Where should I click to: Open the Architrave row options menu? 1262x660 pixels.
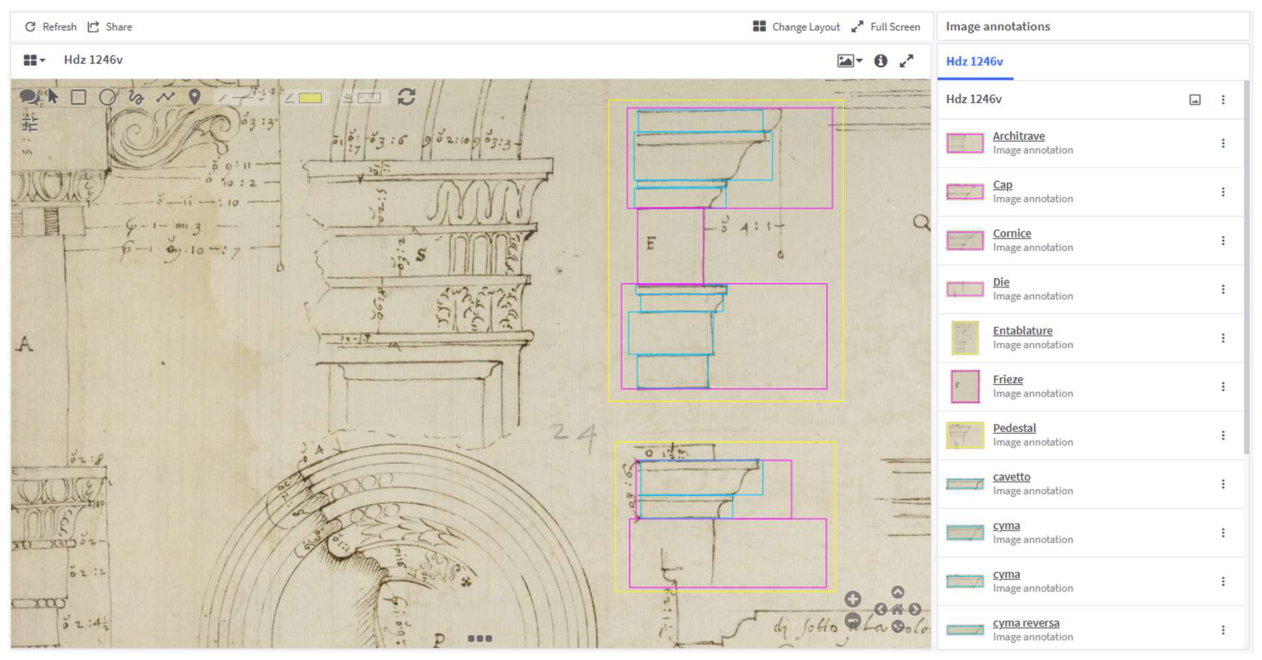[1223, 143]
